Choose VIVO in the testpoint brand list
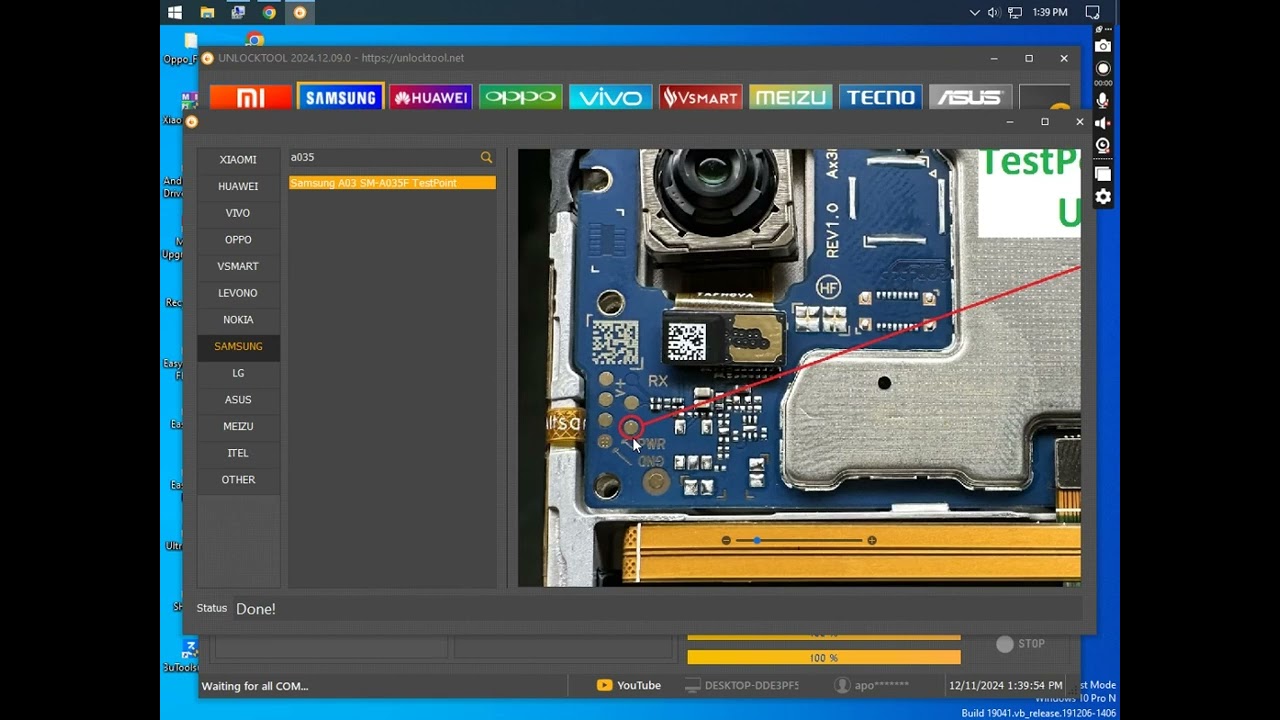1280x720 pixels. pos(238,213)
